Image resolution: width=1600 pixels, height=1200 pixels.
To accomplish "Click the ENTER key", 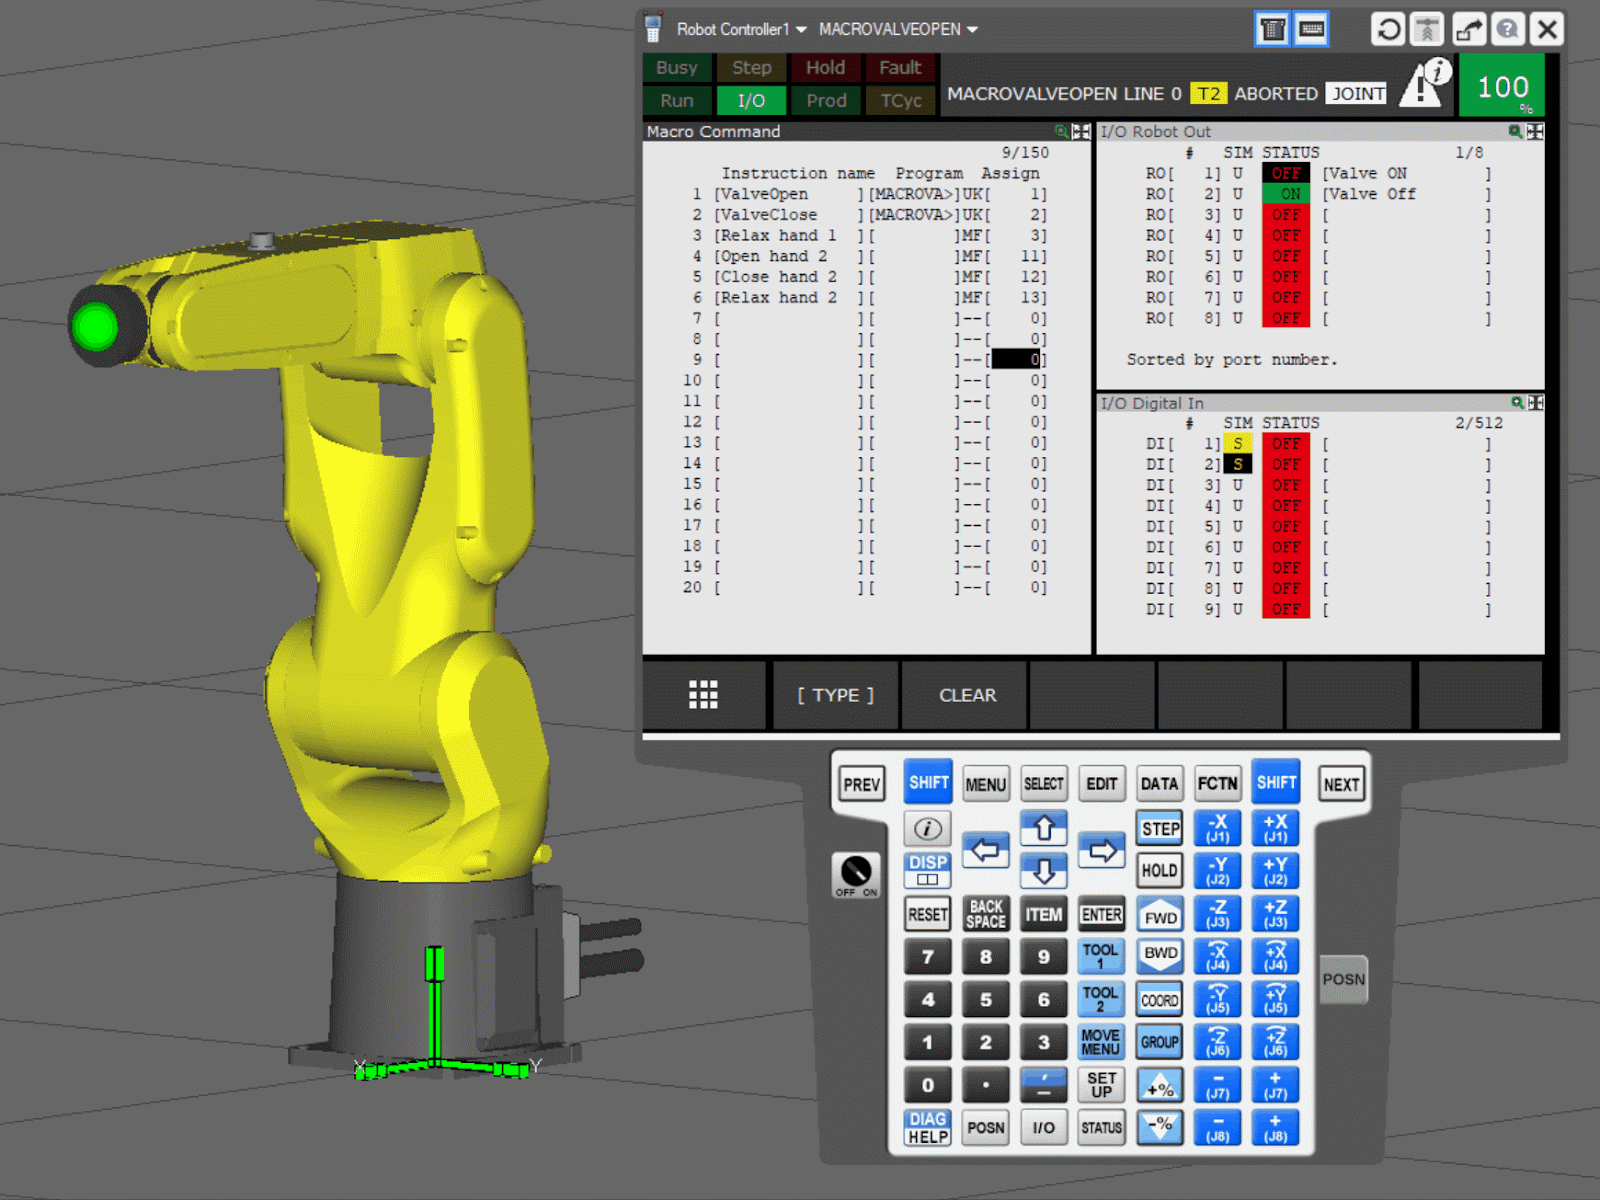I will (1101, 914).
